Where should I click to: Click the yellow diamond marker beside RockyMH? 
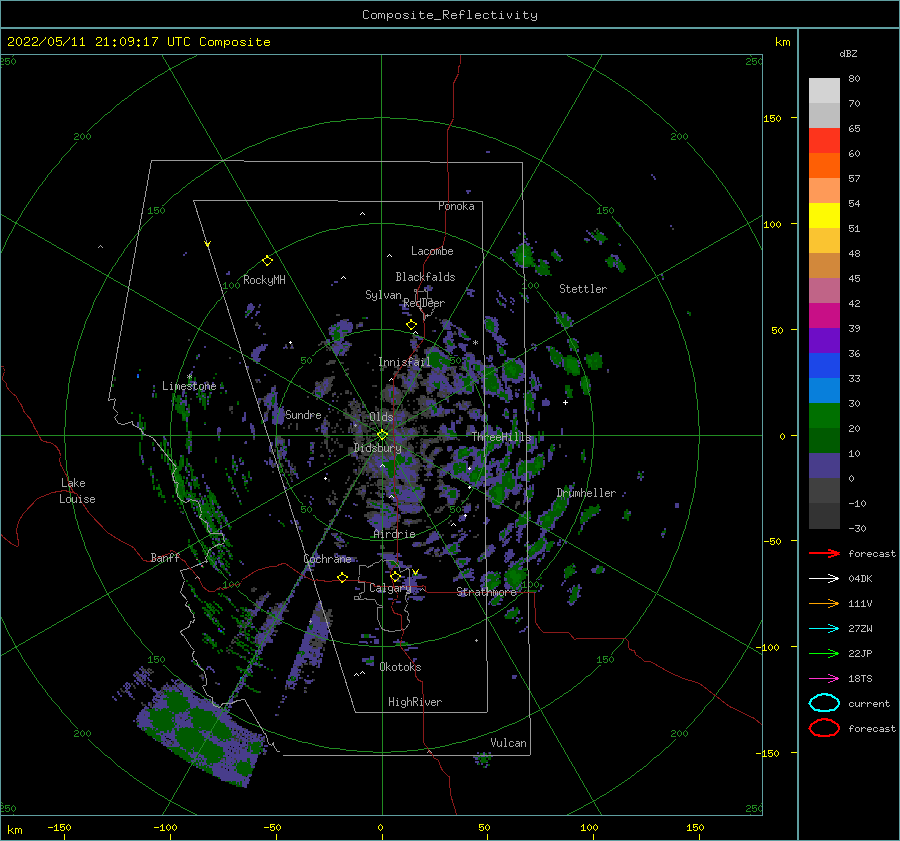tap(267, 261)
